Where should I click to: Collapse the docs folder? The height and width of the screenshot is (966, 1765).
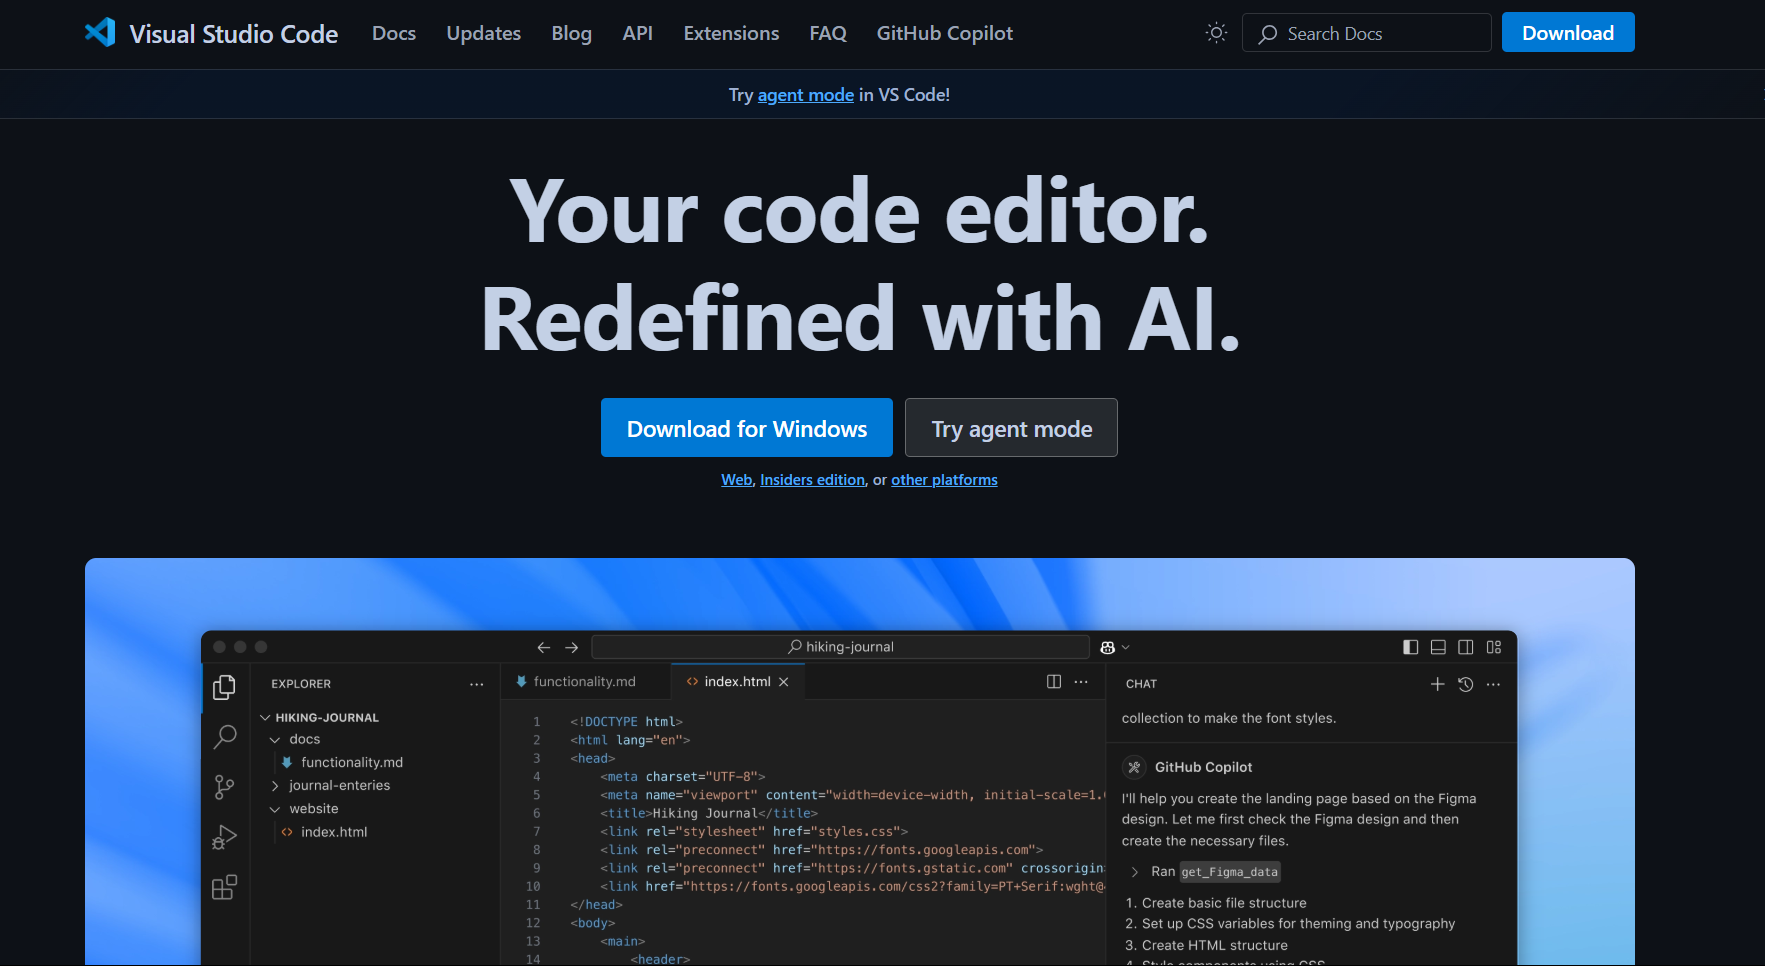[x=276, y=739]
